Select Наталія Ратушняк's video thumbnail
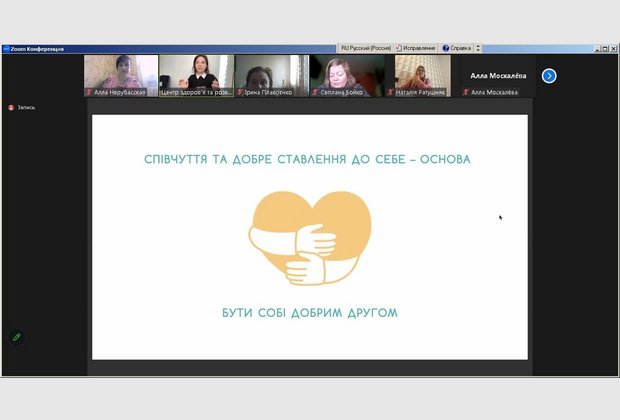Image resolution: width=620 pixels, height=420 pixels. pos(423,76)
